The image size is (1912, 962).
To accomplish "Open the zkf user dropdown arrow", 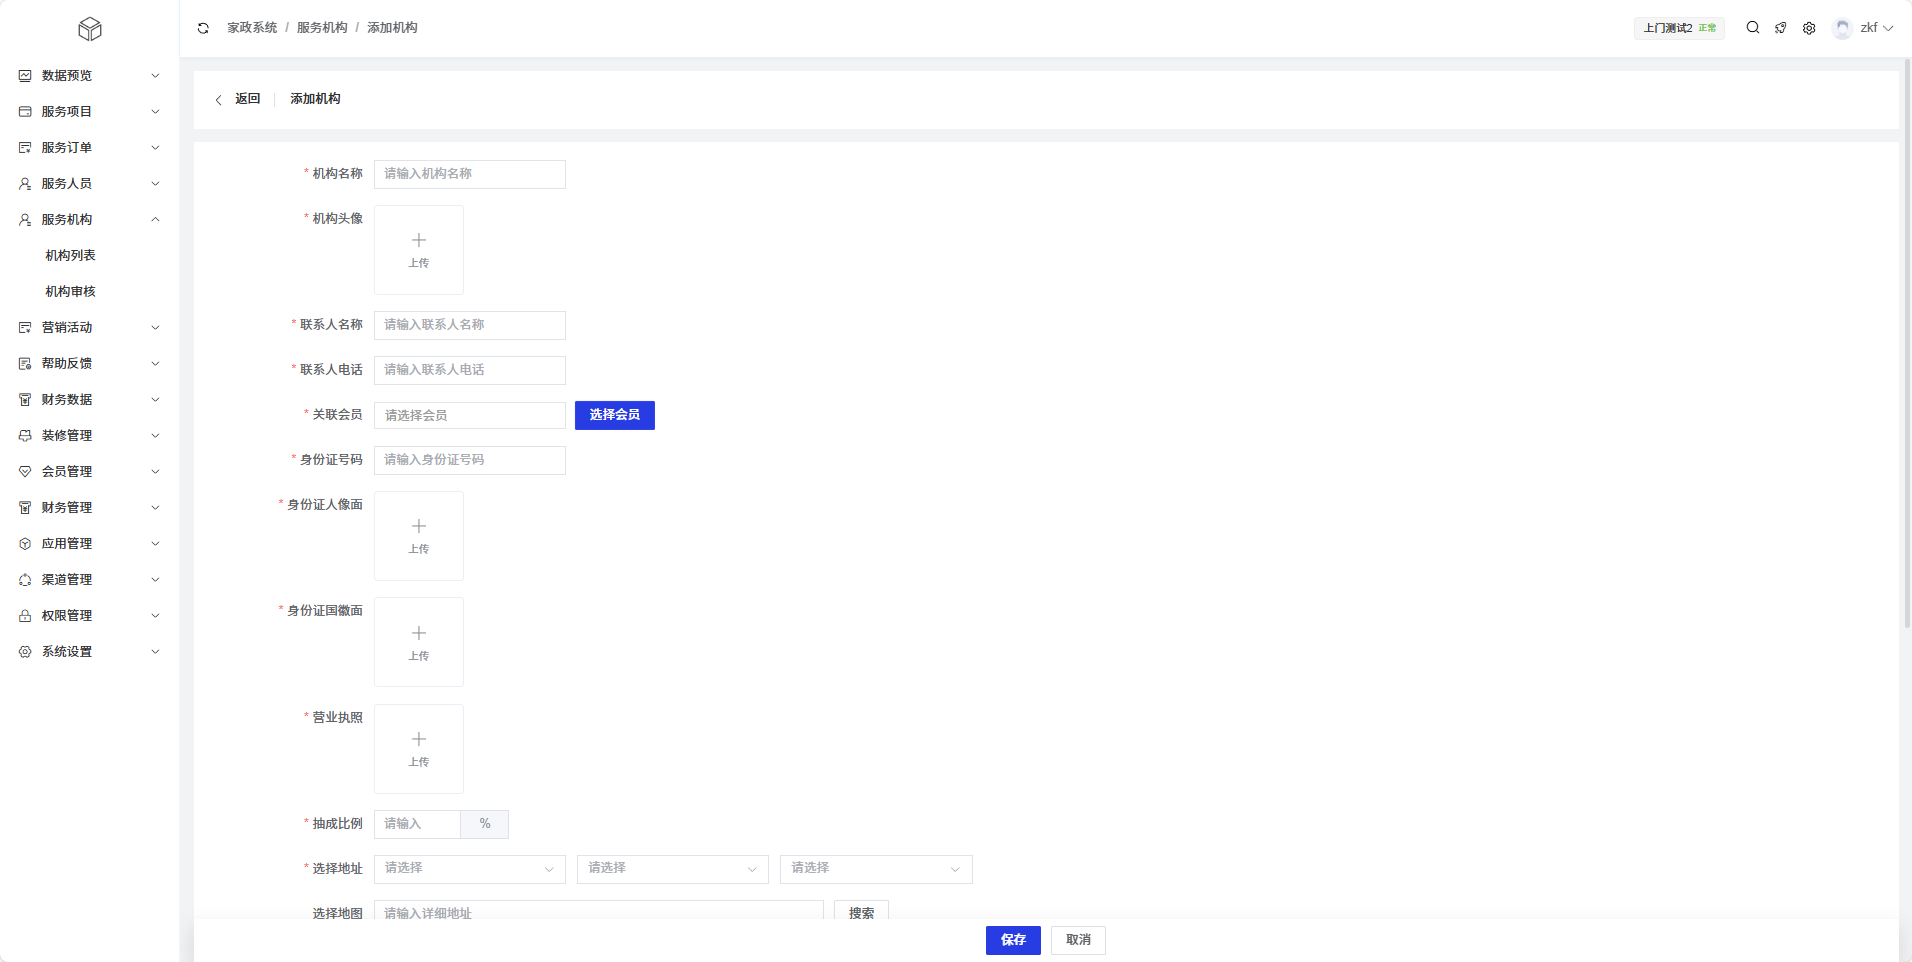I will click(1888, 28).
